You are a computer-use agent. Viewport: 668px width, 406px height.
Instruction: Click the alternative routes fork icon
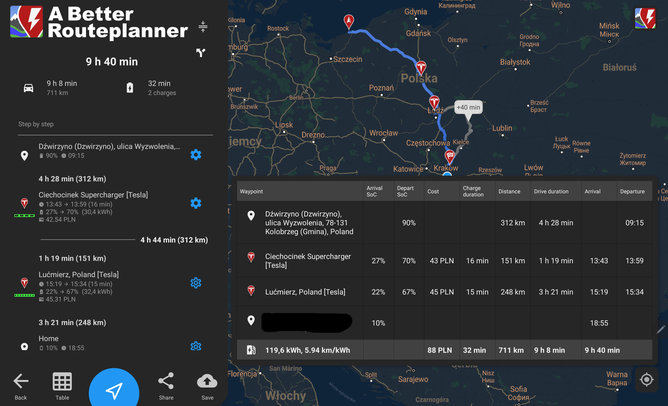pos(201,53)
